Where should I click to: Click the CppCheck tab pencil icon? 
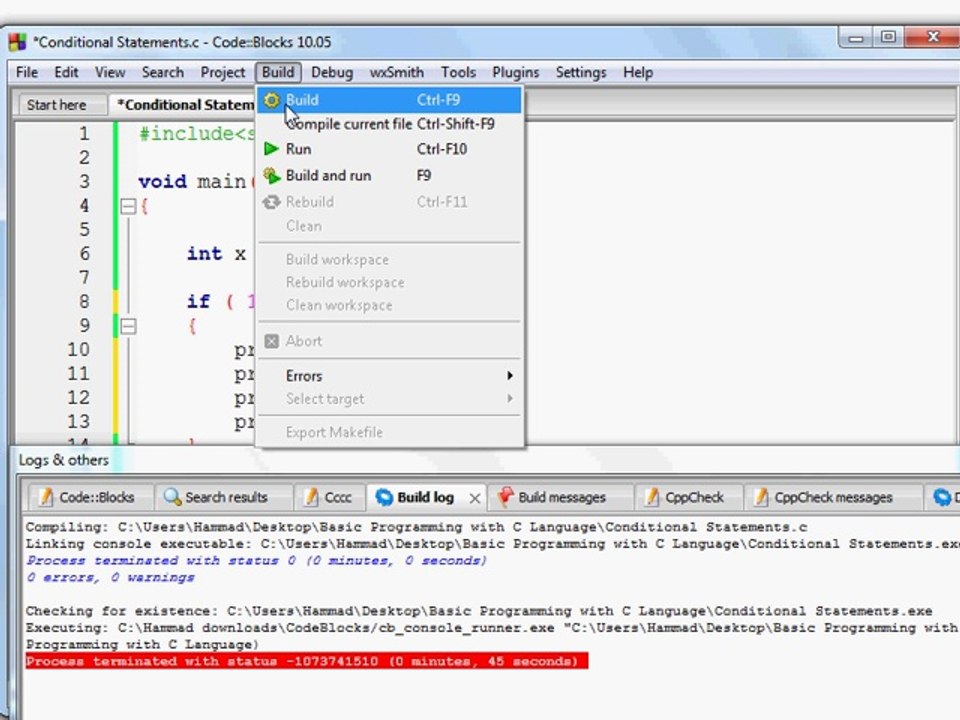(653, 497)
